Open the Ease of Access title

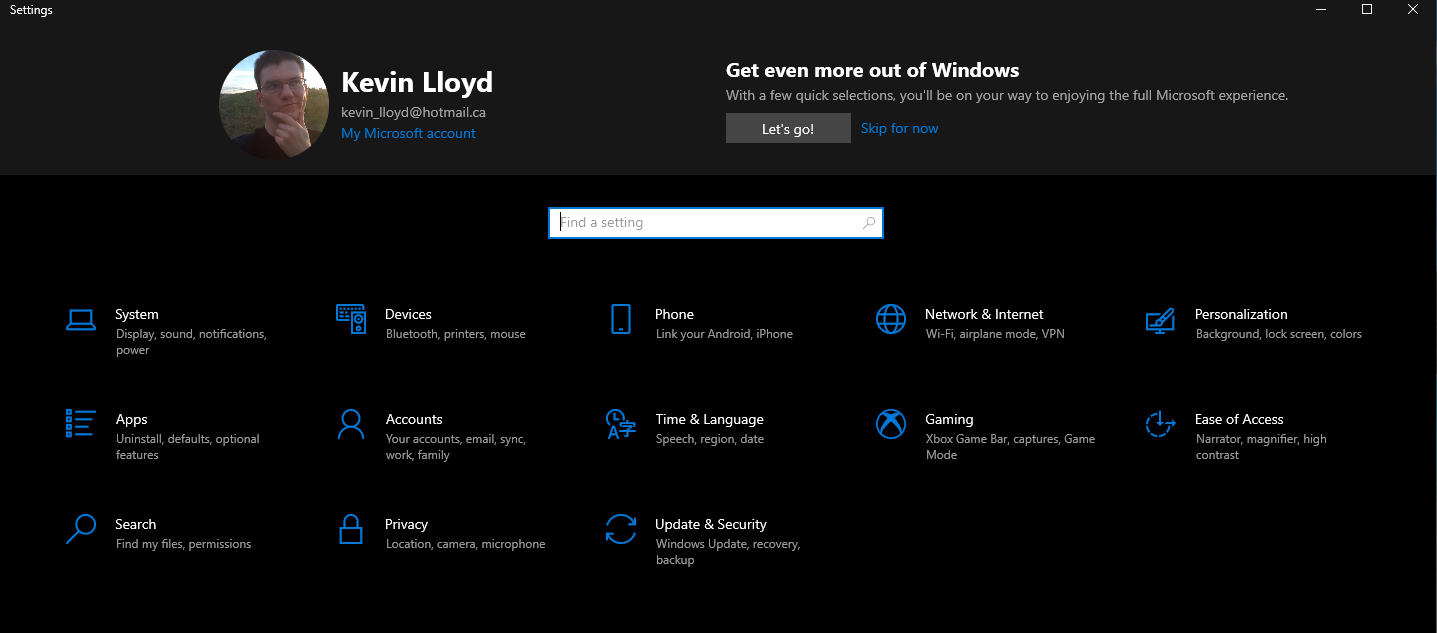[1239, 419]
